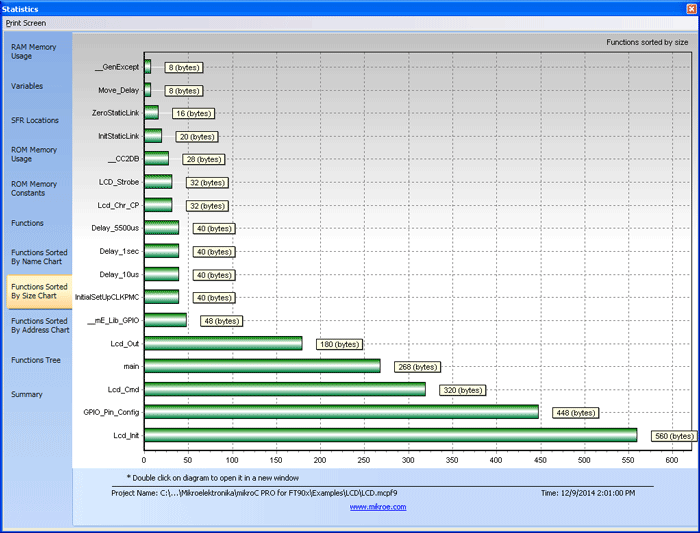Select the Lcd_Out bar in chart

coord(223,343)
